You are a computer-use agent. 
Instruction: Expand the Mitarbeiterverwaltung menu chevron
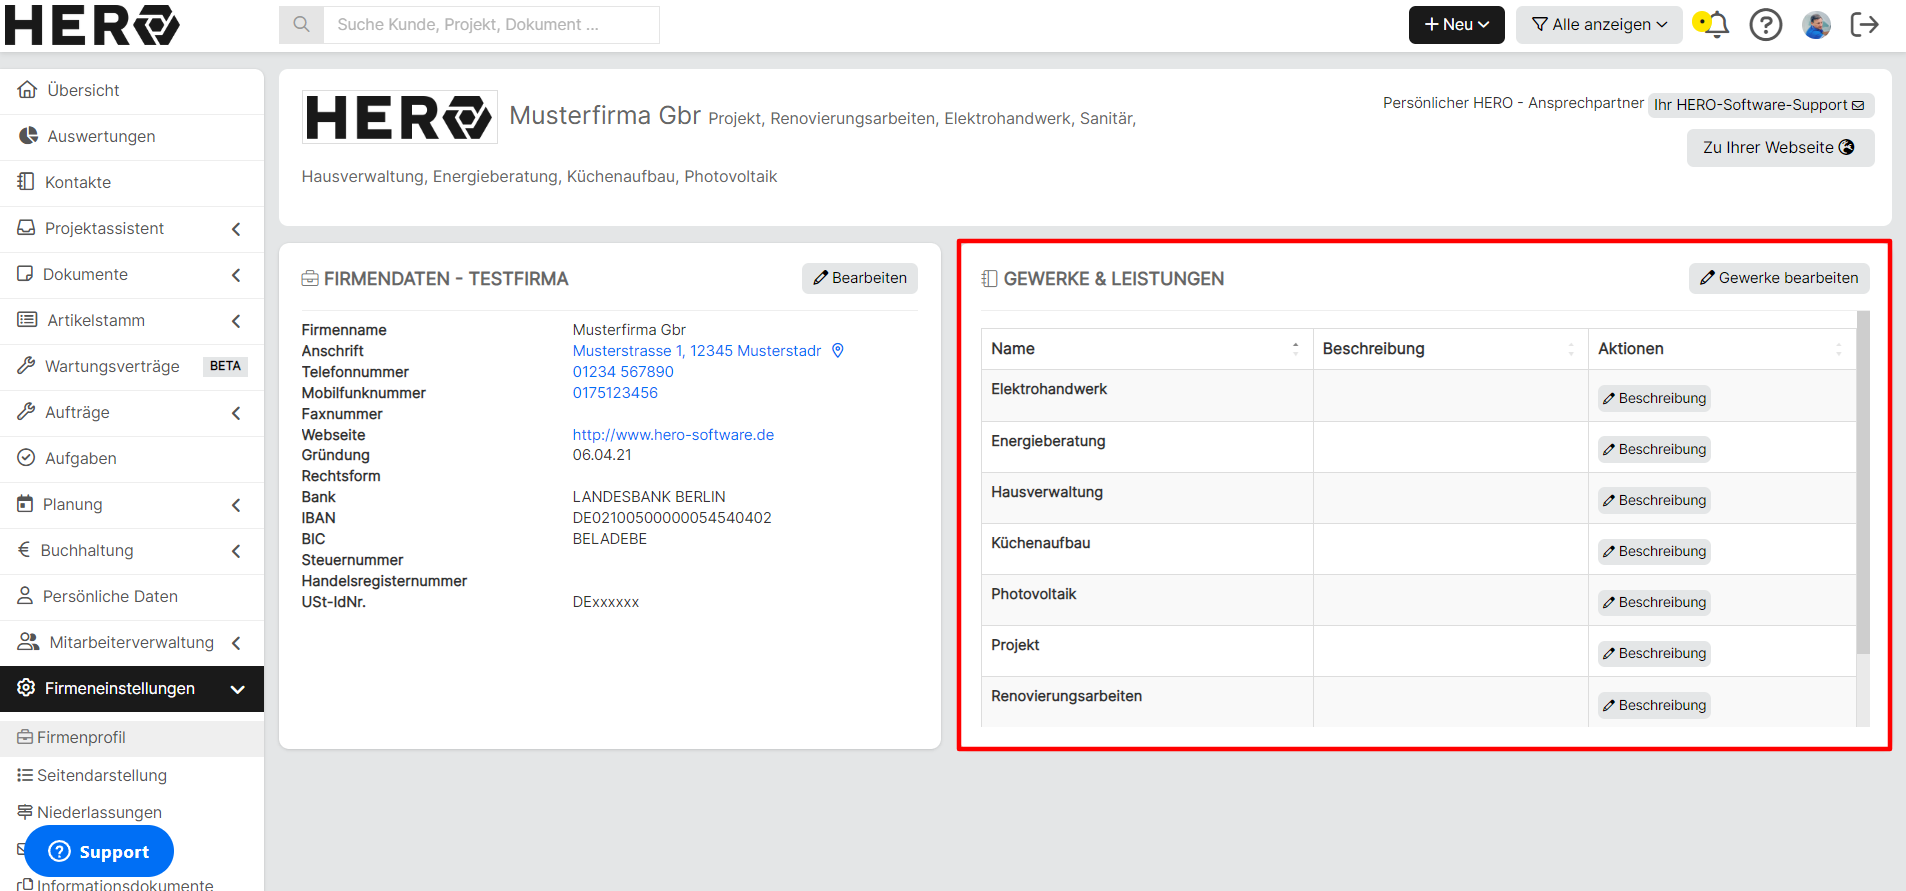(x=236, y=643)
